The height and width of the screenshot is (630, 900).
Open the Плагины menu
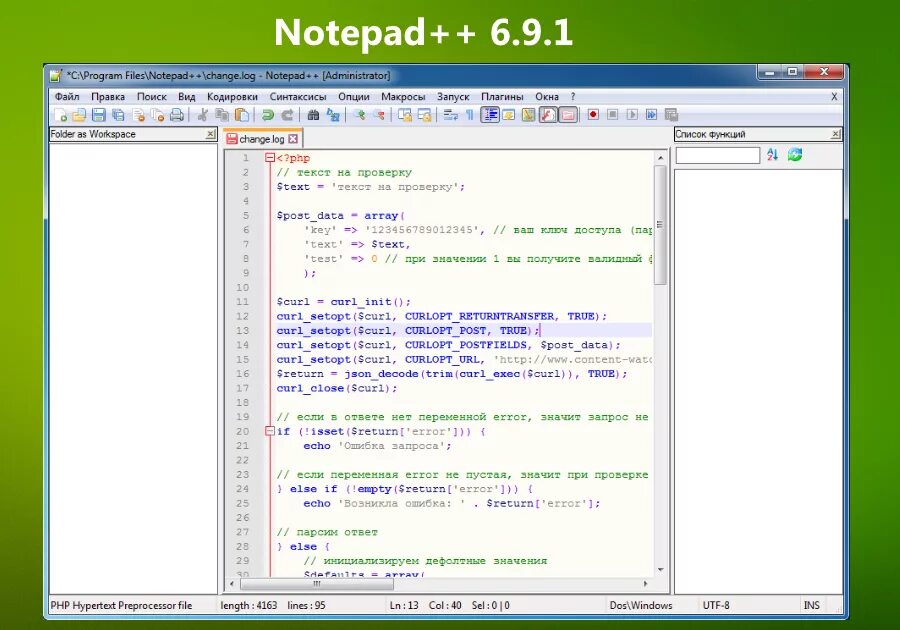click(x=502, y=96)
